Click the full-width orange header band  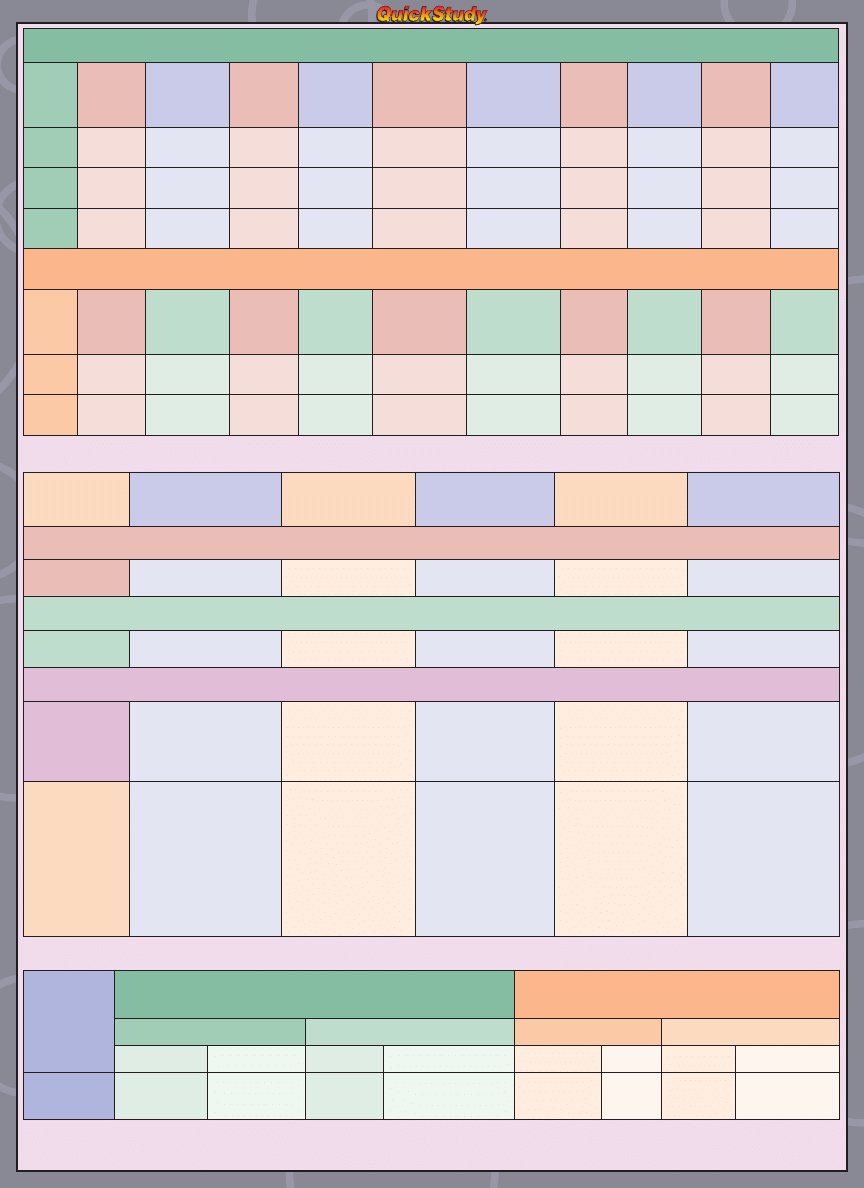(x=430, y=269)
